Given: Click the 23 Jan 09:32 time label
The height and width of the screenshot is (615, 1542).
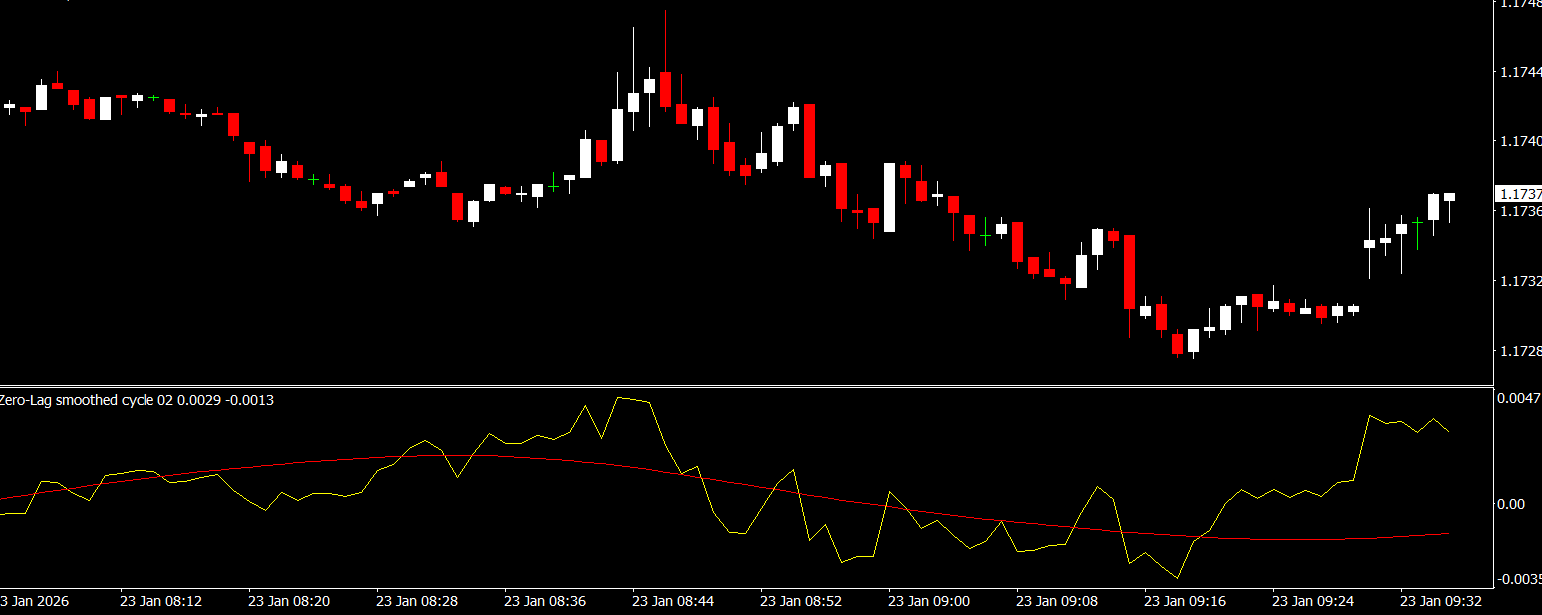Looking at the screenshot, I should click(1441, 601).
